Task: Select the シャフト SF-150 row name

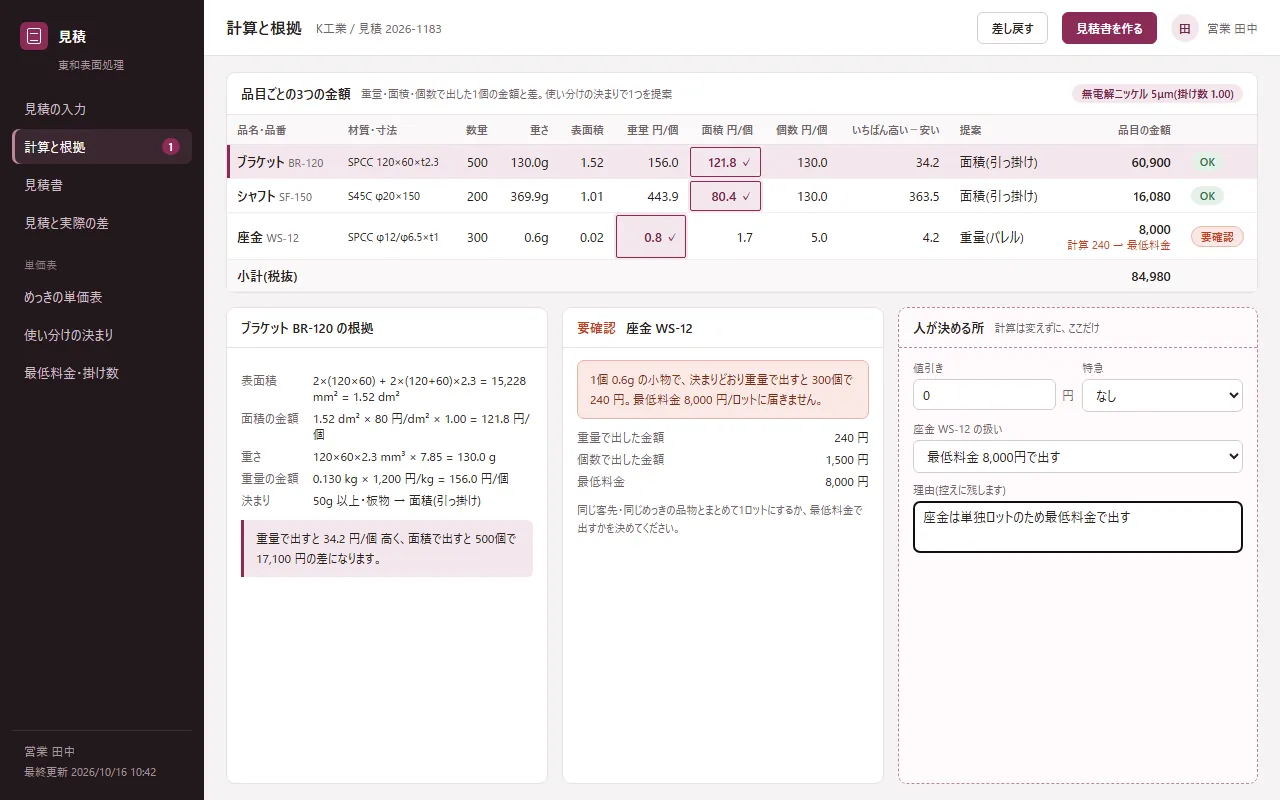Action: click(x=274, y=197)
